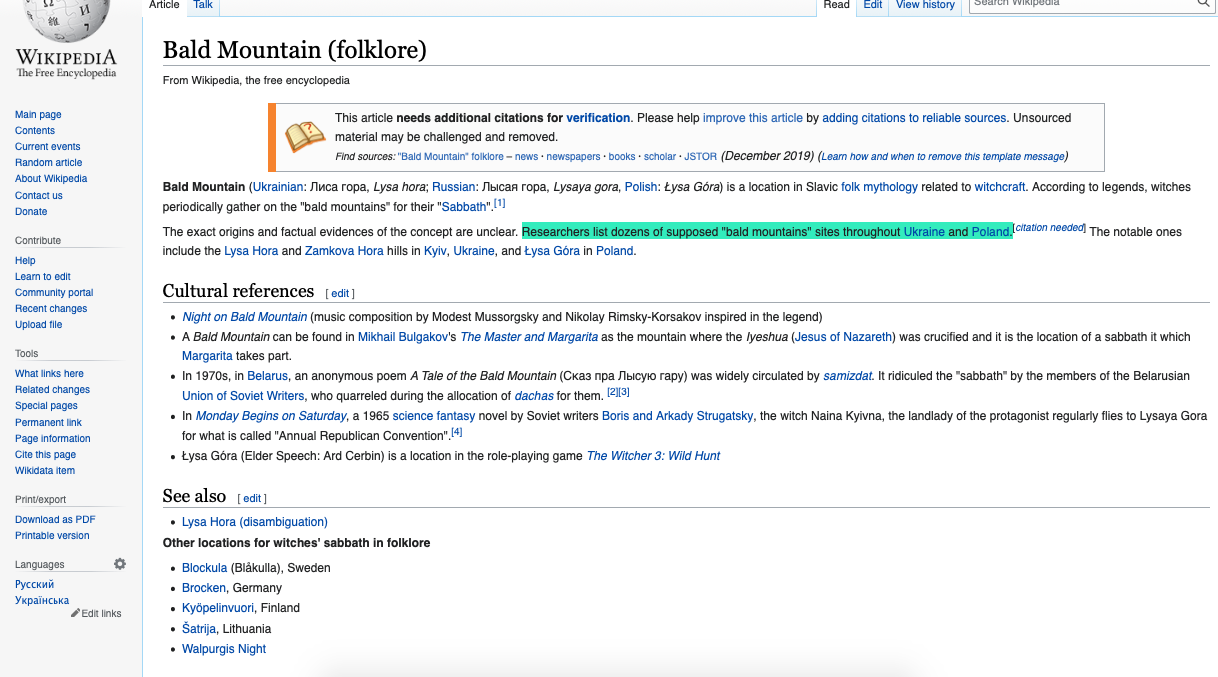Open the Languages settings gear icon
1218x677 pixels.
coord(120,564)
